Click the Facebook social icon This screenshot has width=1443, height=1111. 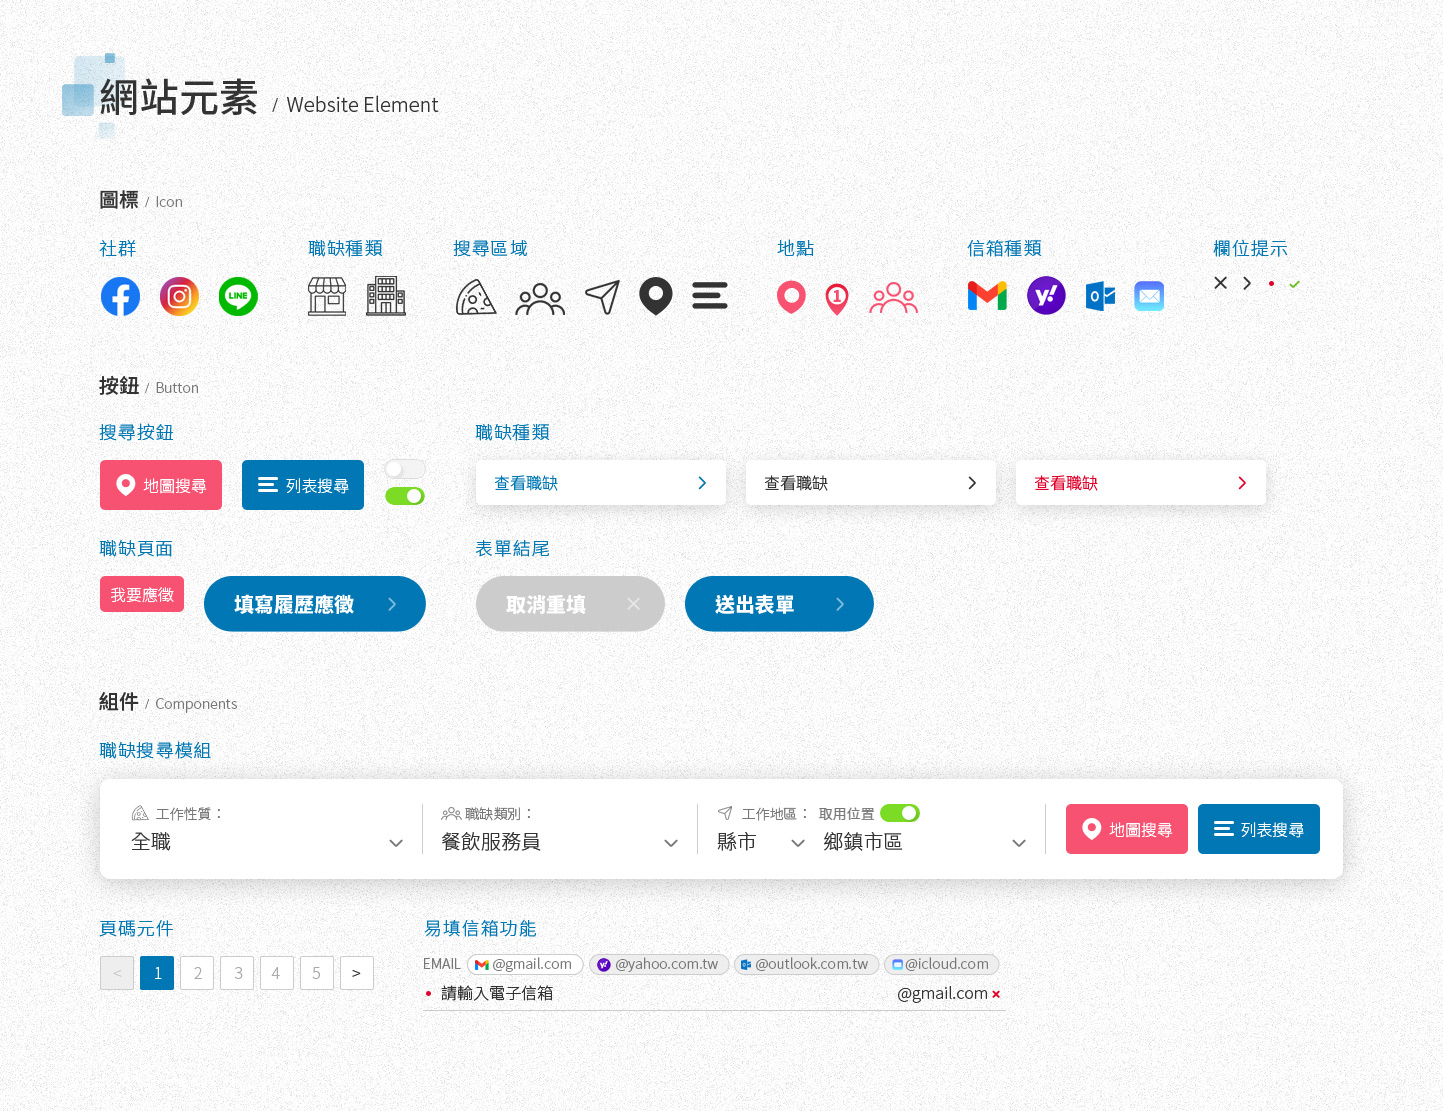(120, 296)
